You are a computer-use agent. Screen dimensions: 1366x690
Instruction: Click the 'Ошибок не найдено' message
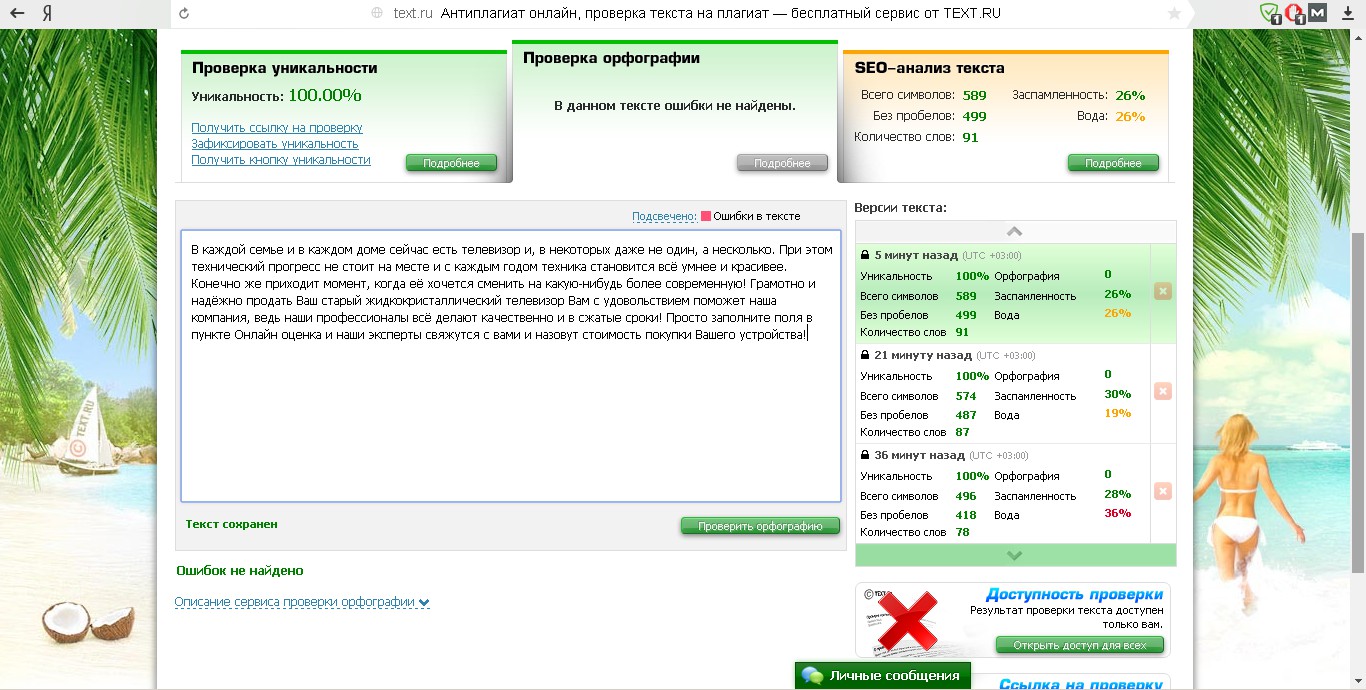[x=240, y=570]
